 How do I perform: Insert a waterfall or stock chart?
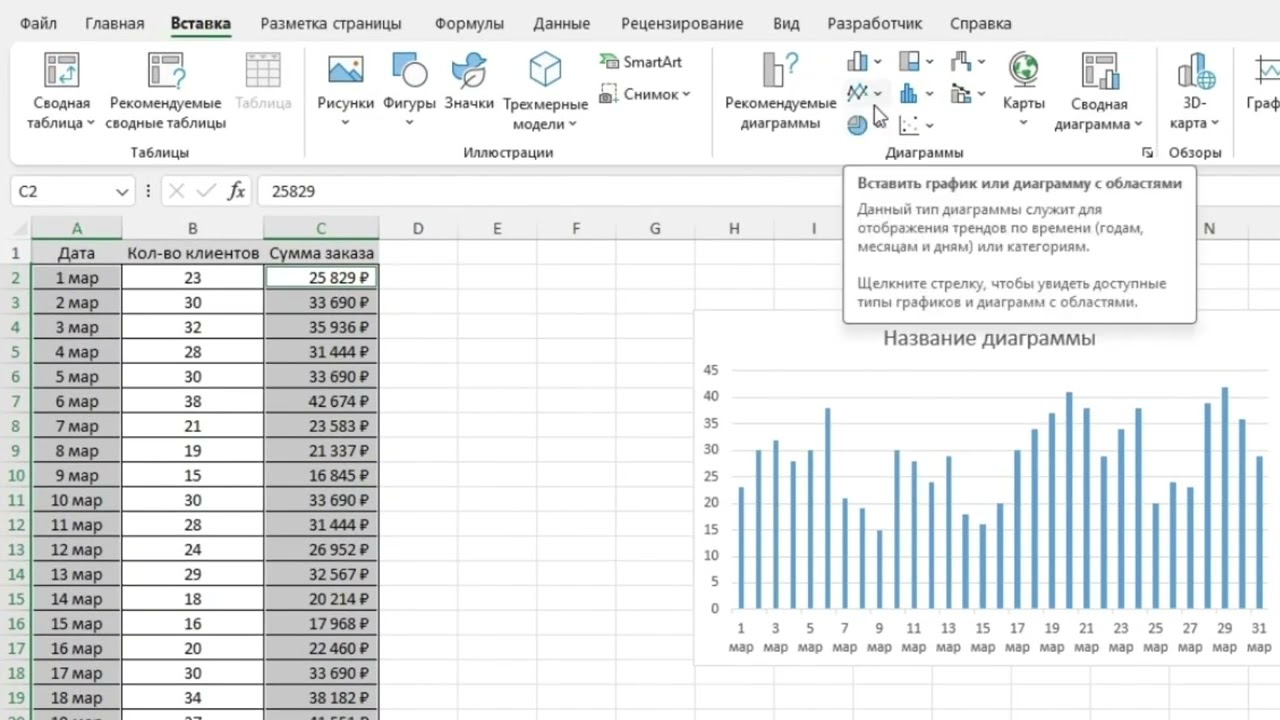[x=968, y=62]
